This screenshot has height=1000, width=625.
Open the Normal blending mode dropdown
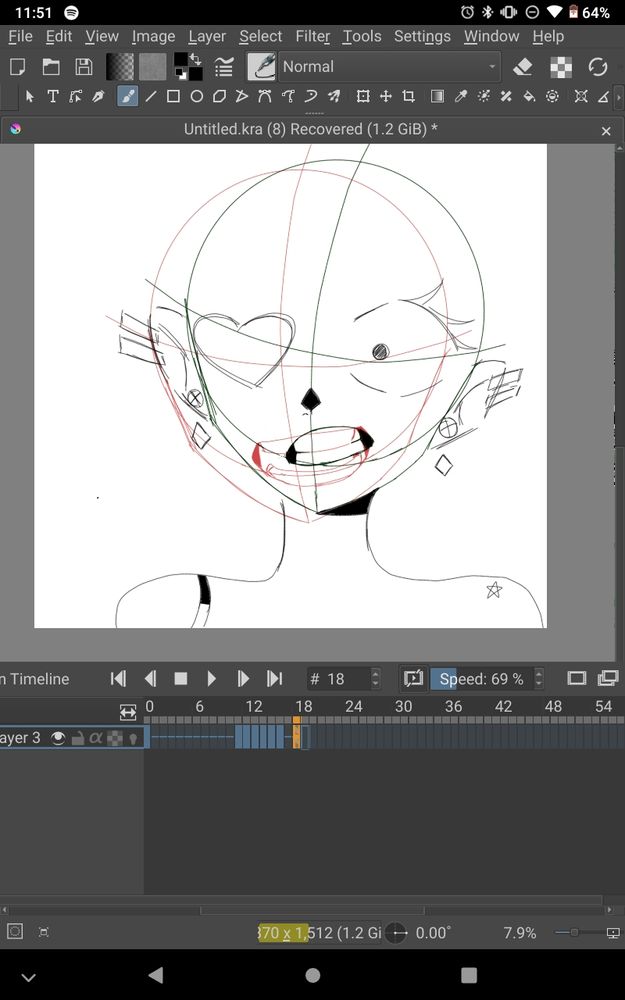click(389, 67)
